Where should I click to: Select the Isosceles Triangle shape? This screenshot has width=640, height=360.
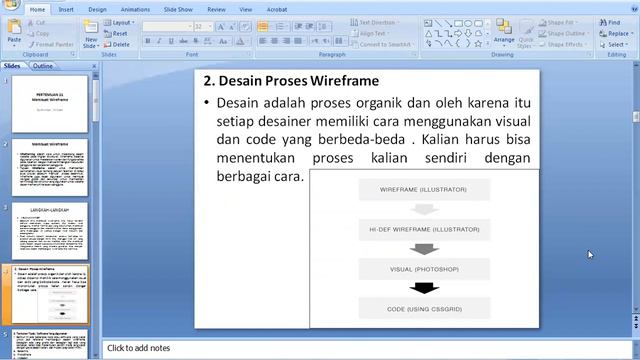click(x=429, y=33)
